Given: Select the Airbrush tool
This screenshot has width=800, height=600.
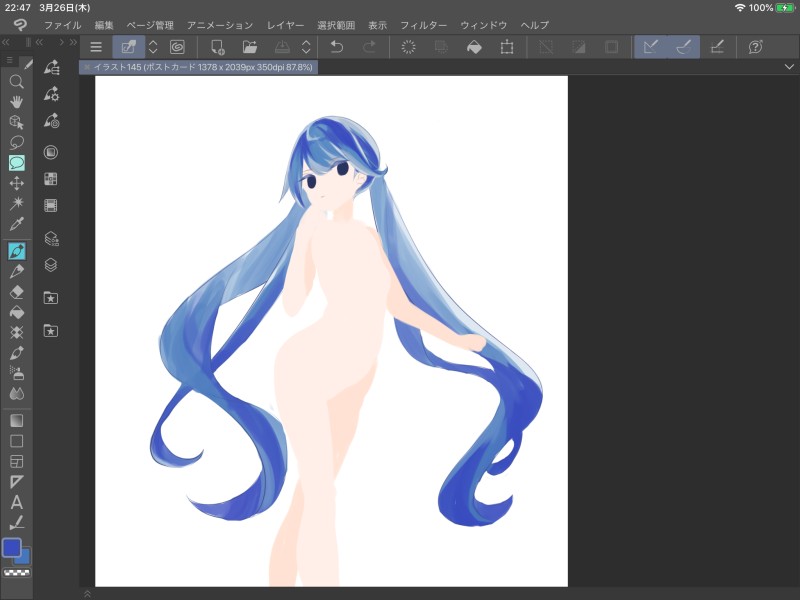Looking at the screenshot, I should coord(16,373).
